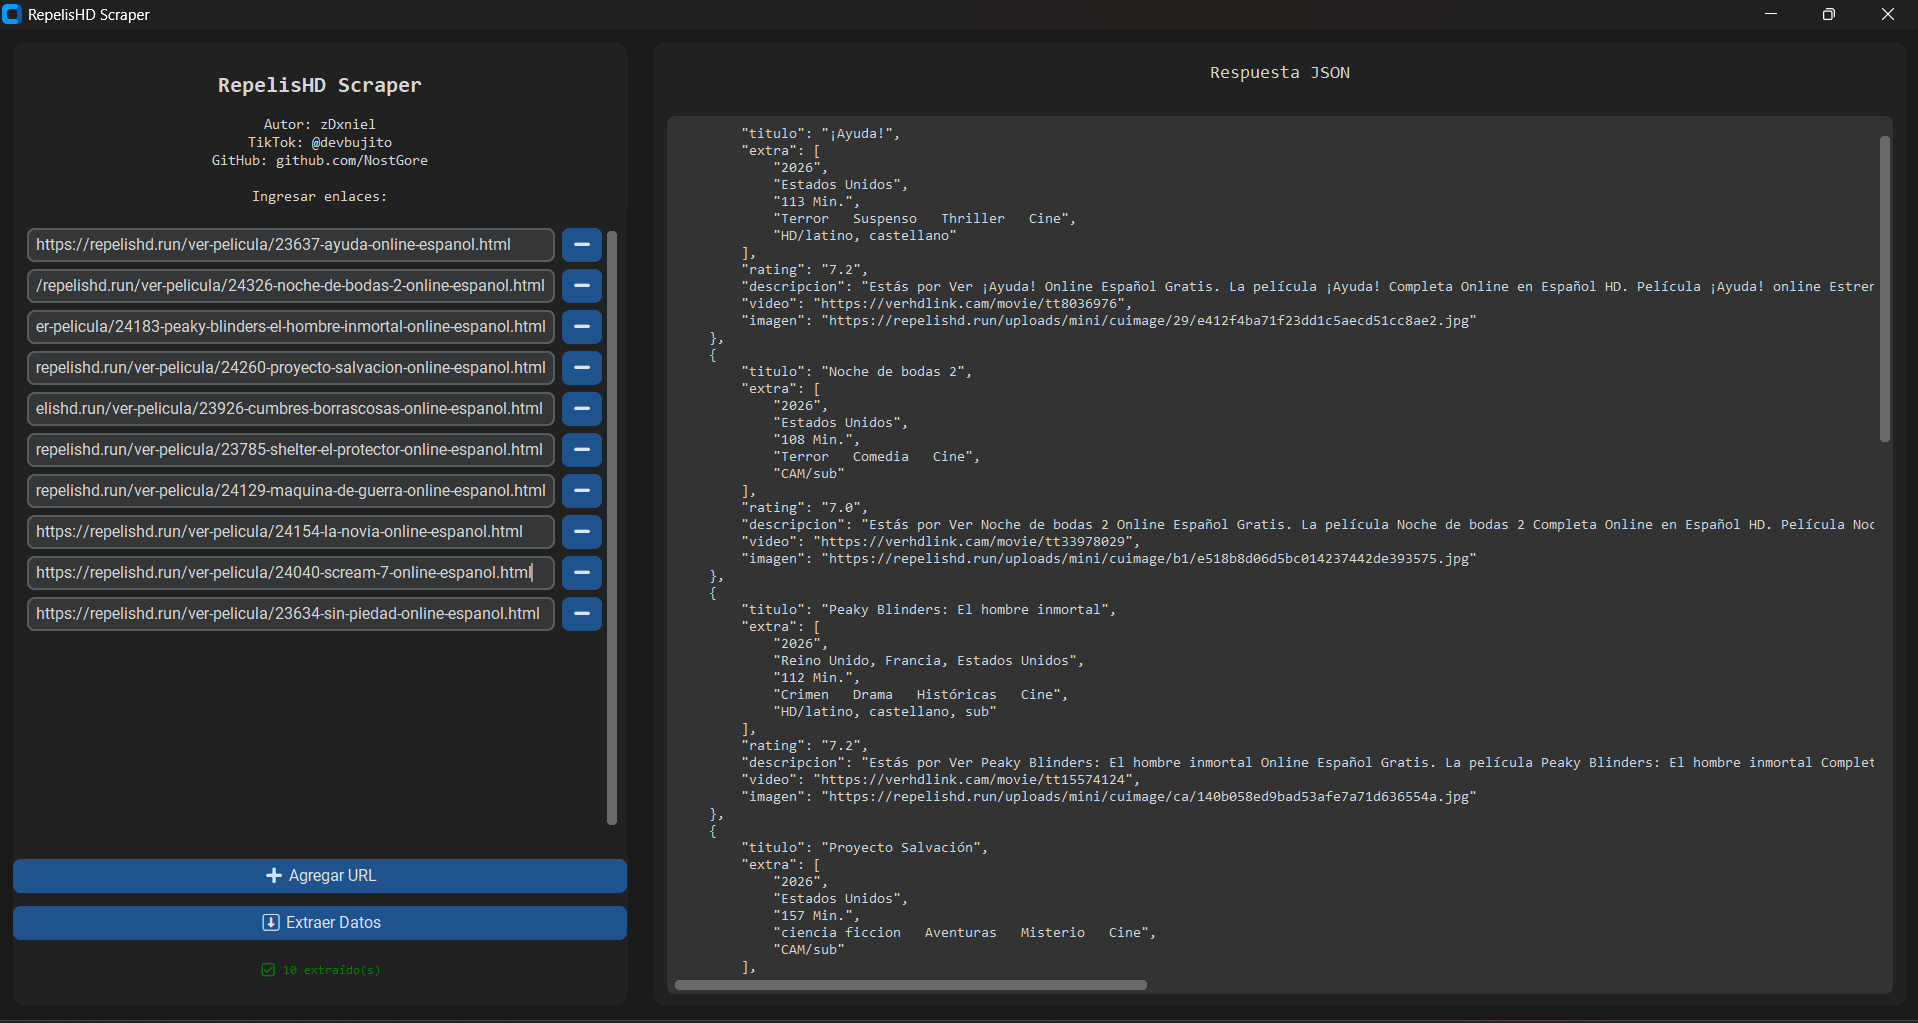The width and height of the screenshot is (1918, 1023).
Task: Click the "Autor: zDxniel" line
Action: (320, 125)
